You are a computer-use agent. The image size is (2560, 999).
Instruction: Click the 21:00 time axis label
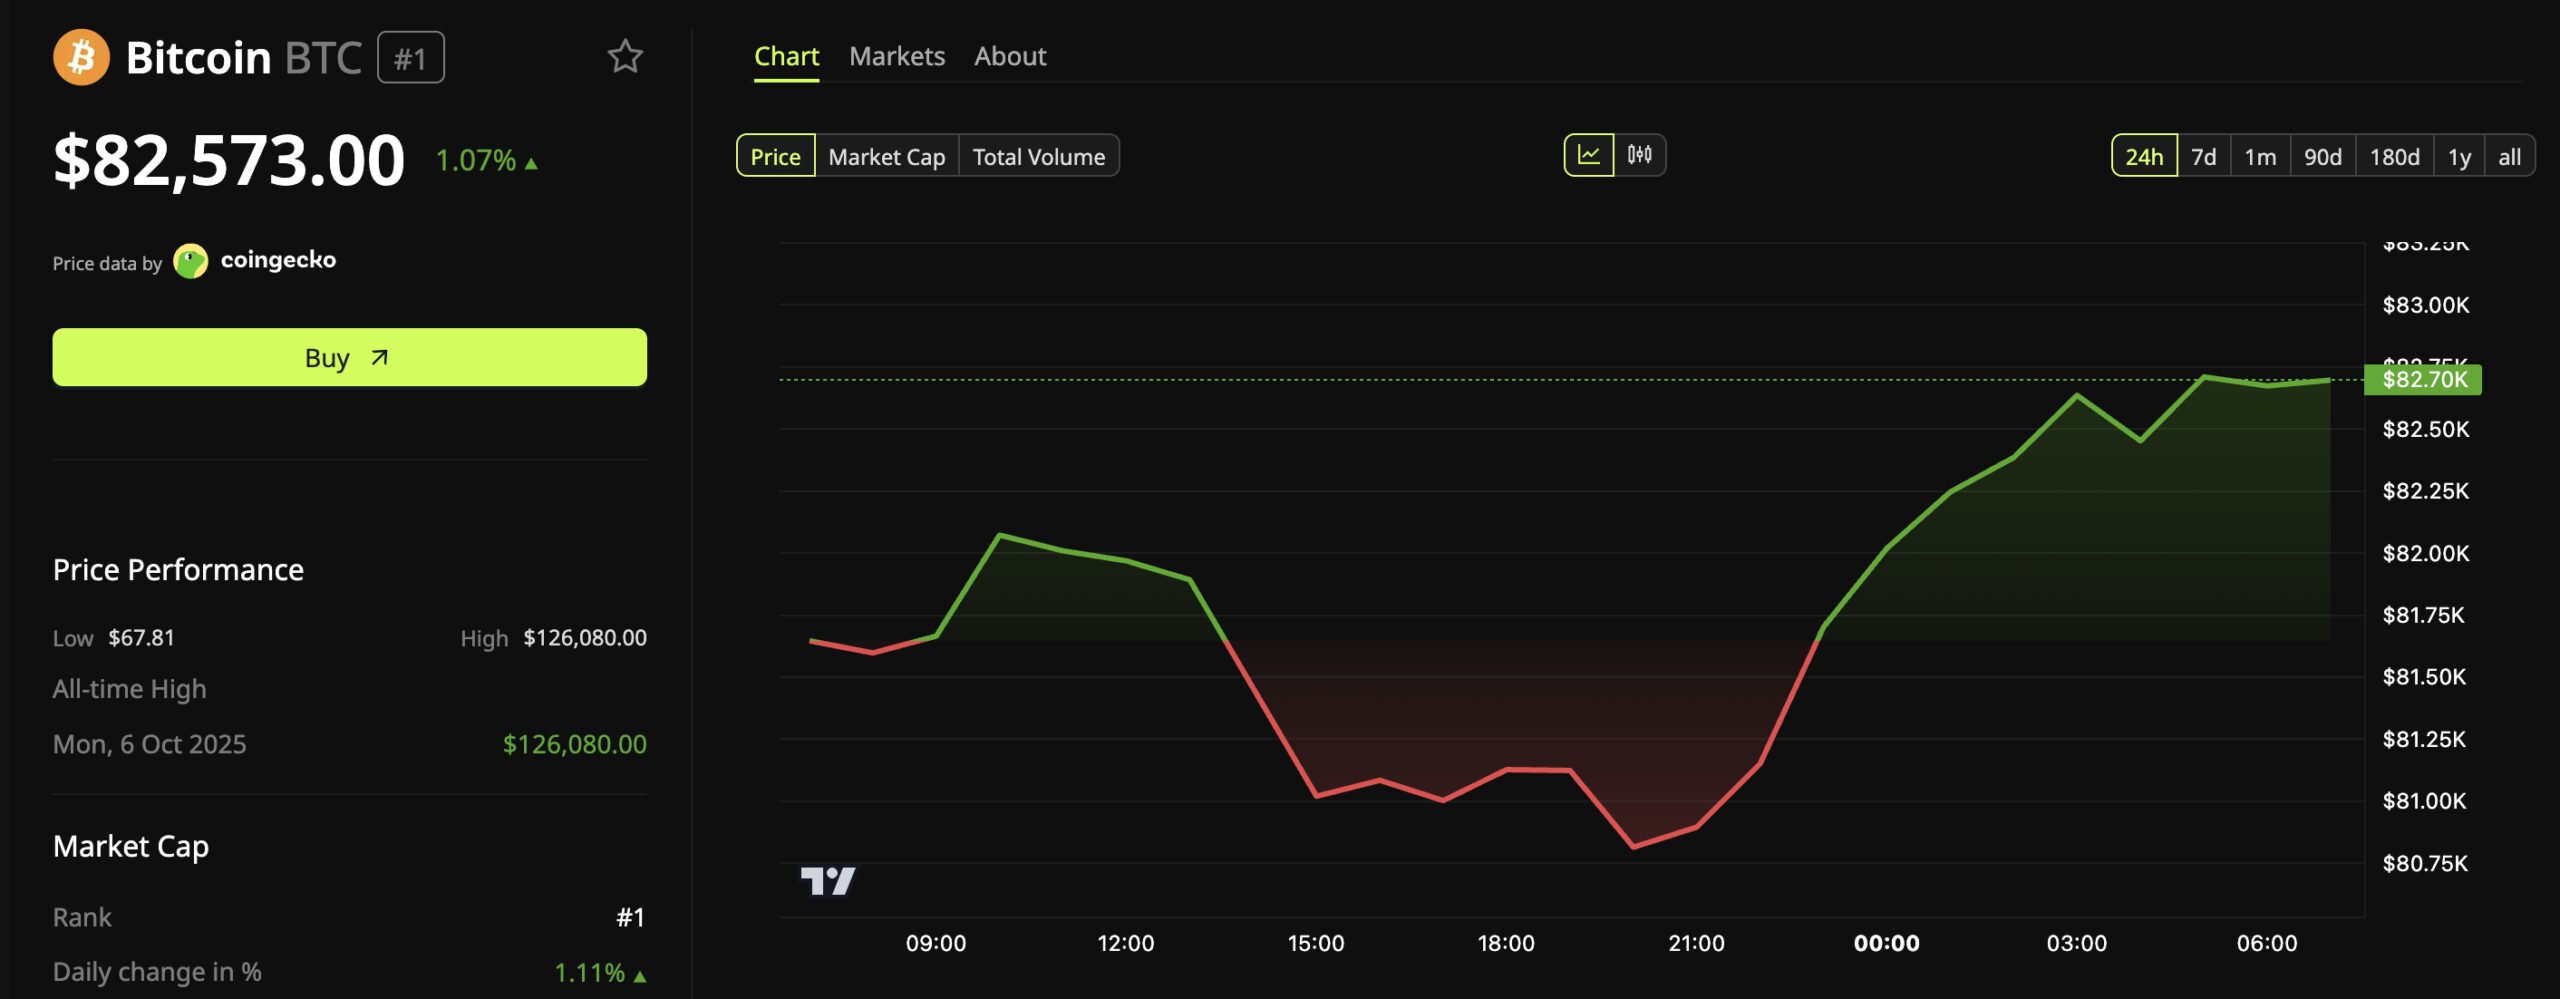1697,943
